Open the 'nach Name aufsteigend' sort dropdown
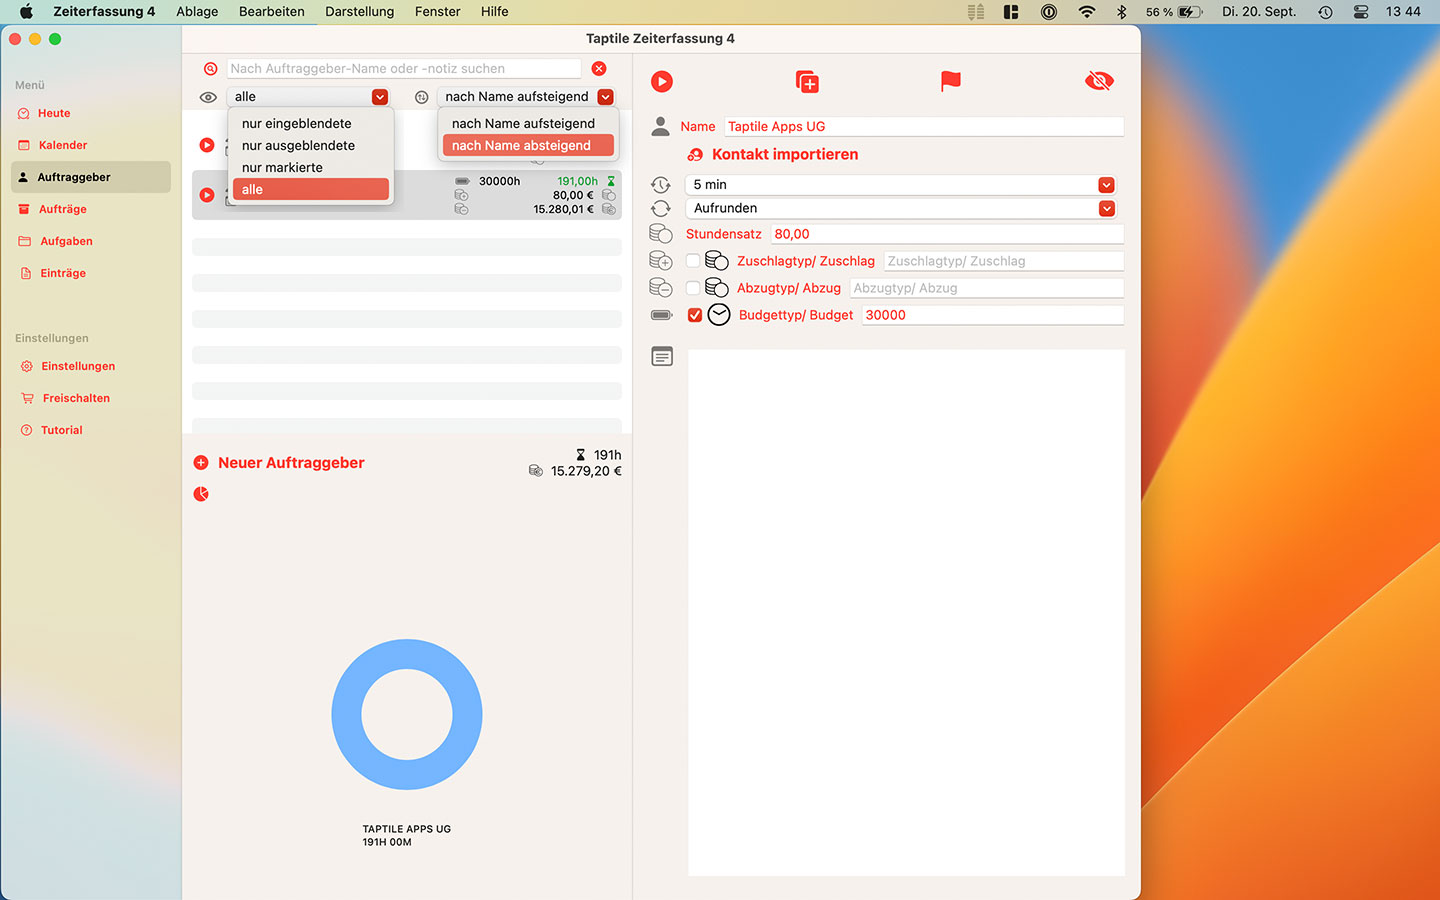The height and width of the screenshot is (900, 1440). 526,97
